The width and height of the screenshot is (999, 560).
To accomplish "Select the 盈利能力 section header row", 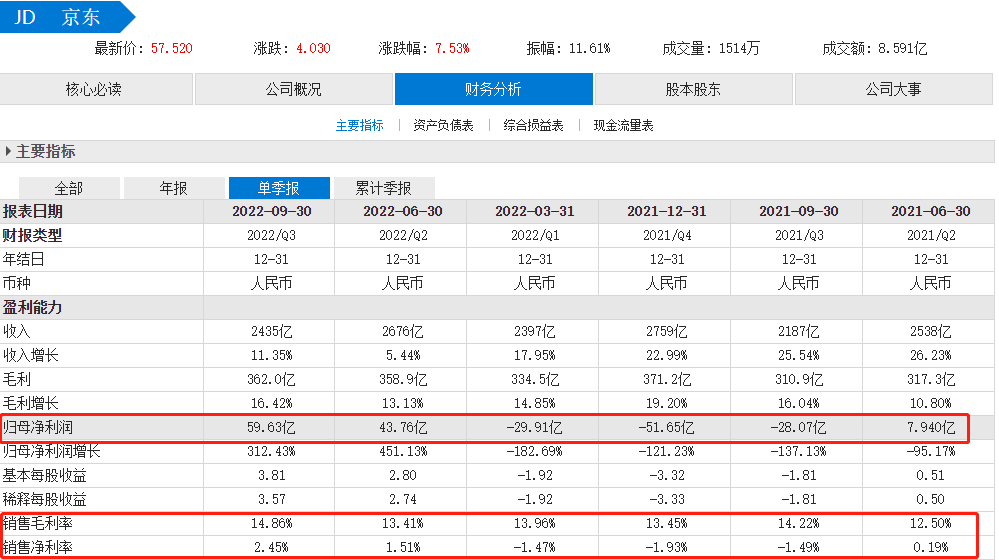I will (33, 307).
